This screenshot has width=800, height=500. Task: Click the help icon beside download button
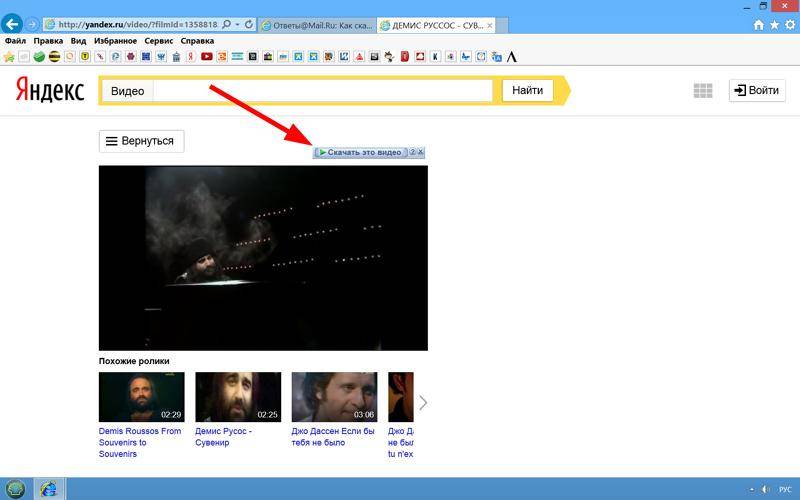click(413, 152)
